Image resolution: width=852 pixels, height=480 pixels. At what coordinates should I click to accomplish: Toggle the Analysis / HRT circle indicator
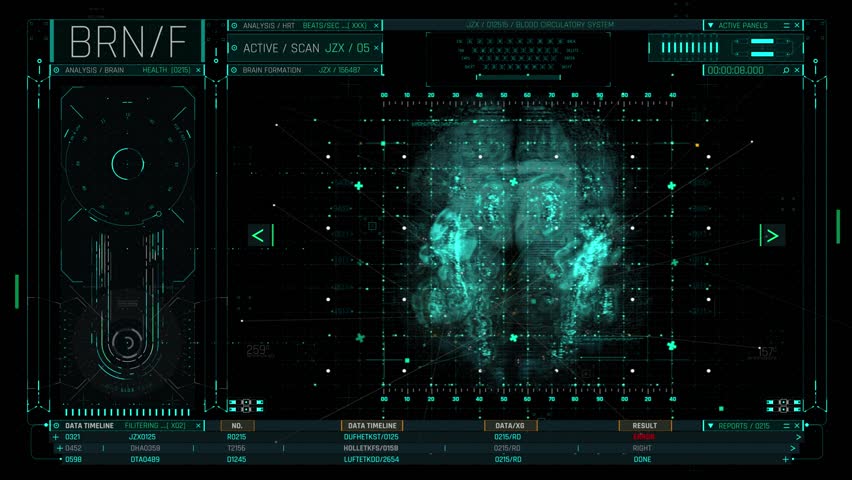click(x=234, y=26)
